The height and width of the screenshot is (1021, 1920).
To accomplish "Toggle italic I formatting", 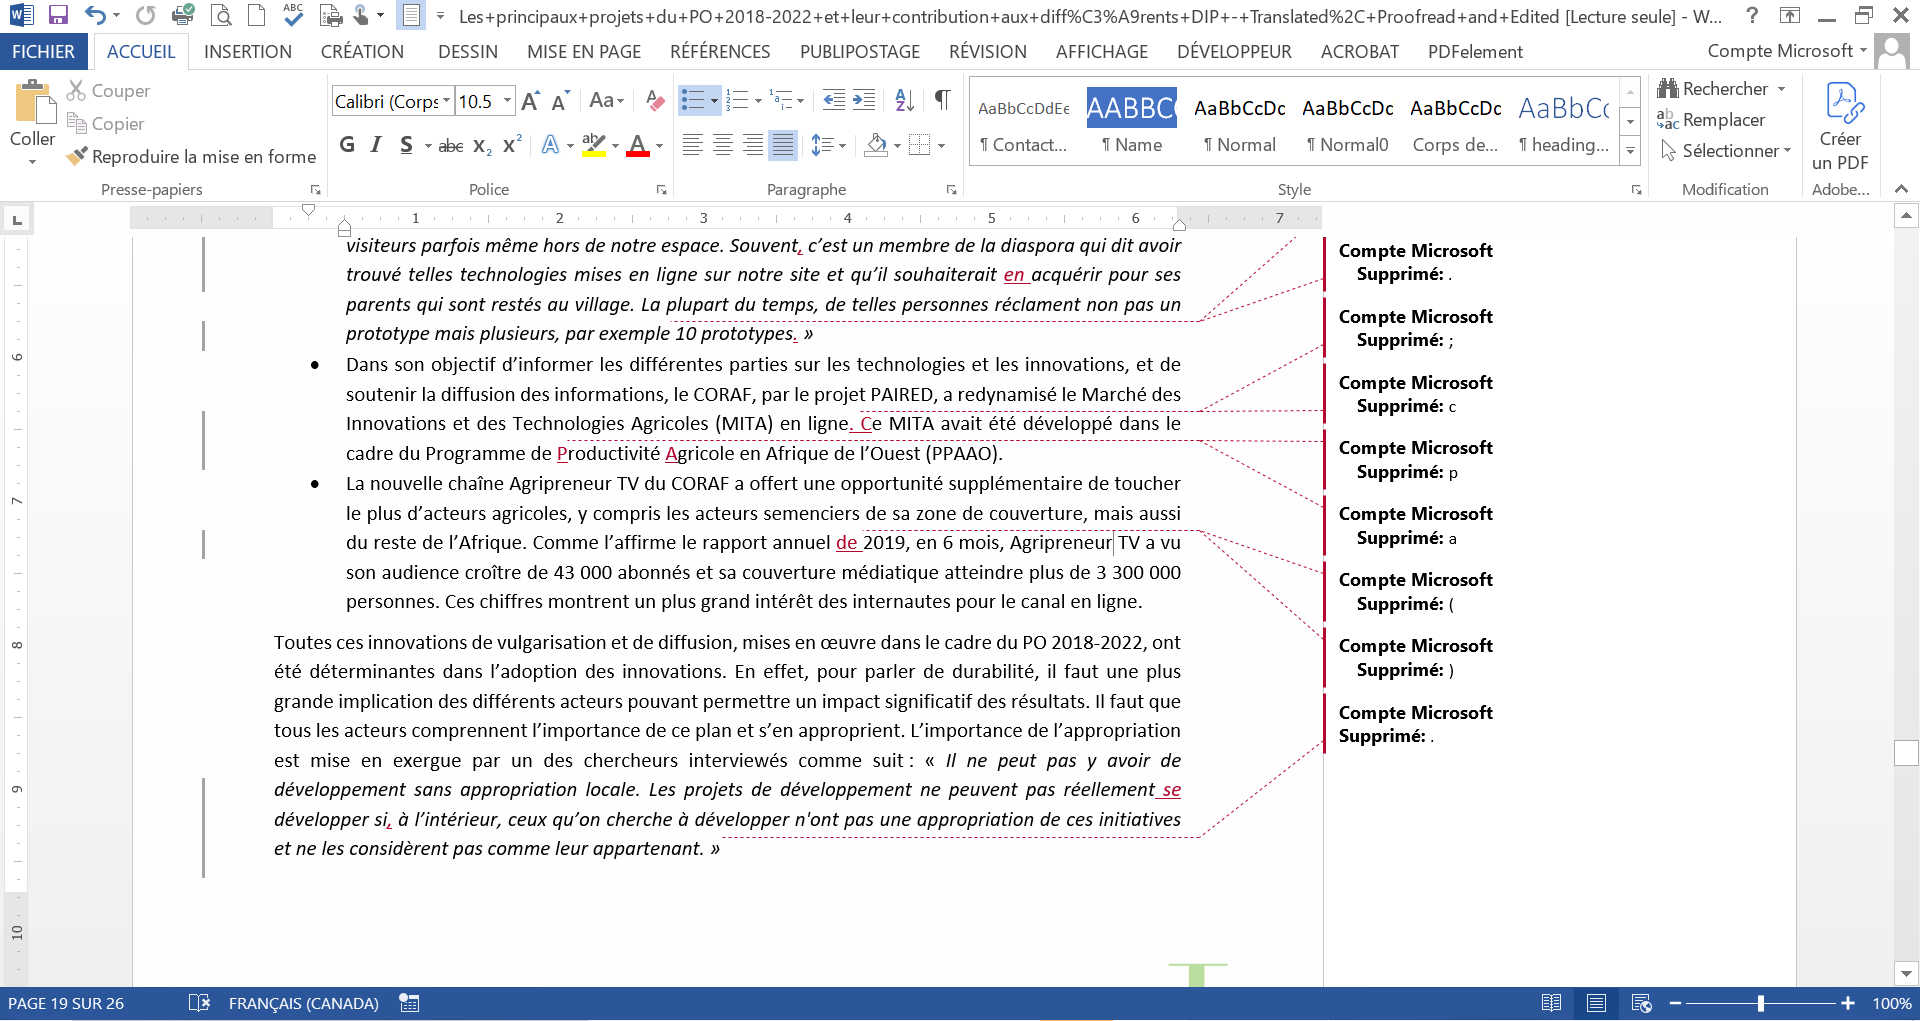I will pos(376,145).
